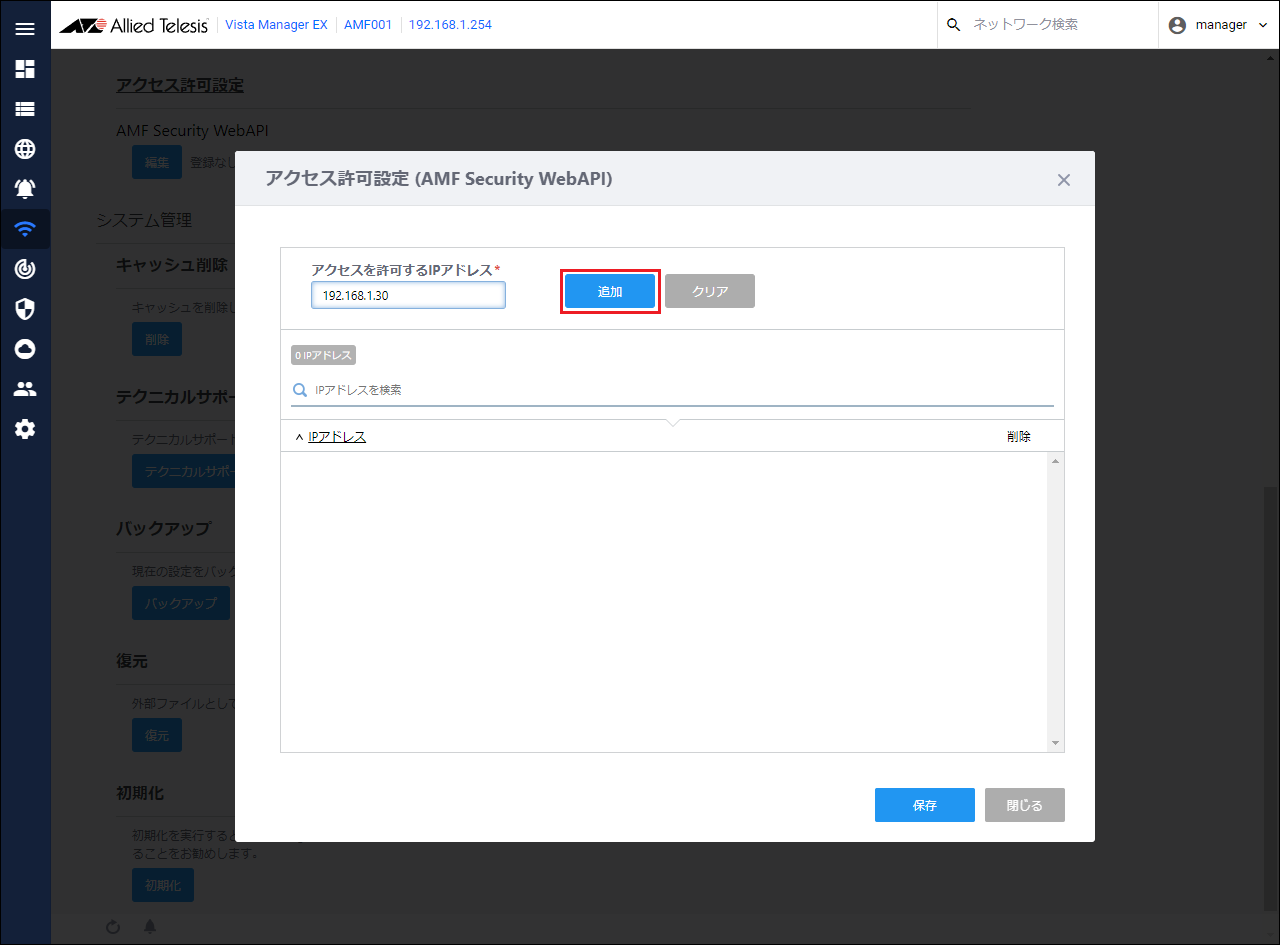Open the AMF001 breadcrumb link
Image resolution: width=1280 pixels, height=945 pixels.
[368, 25]
